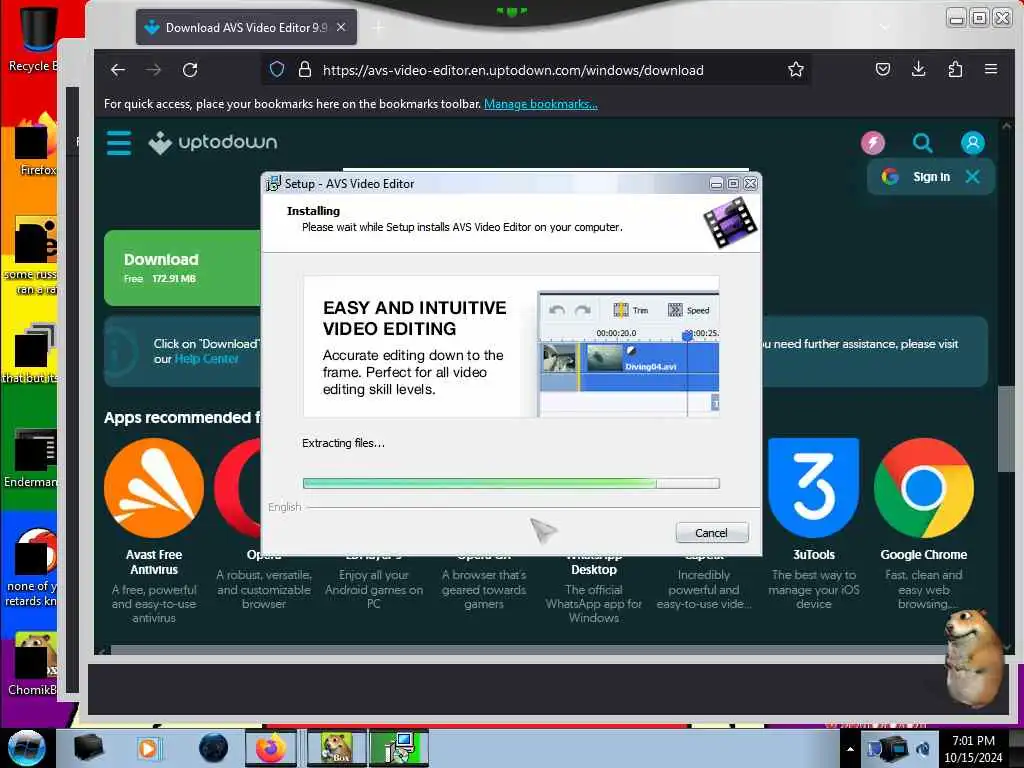Dismiss the Google Sign in popup
This screenshot has height=768, width=1024.
(x=972, y=176)
